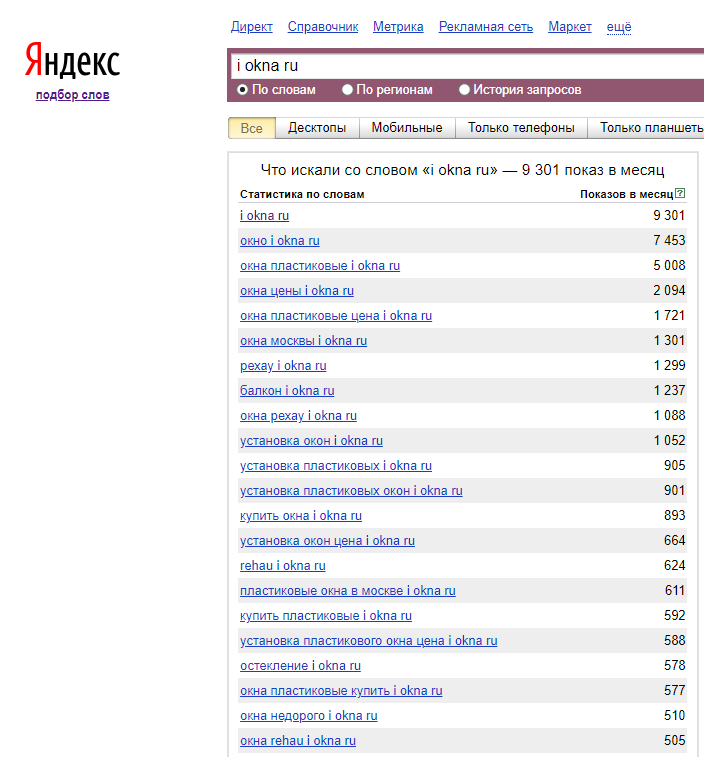Select the 'По регионам' radio button
Screen dimensions: 704x757
click(348, 90)
